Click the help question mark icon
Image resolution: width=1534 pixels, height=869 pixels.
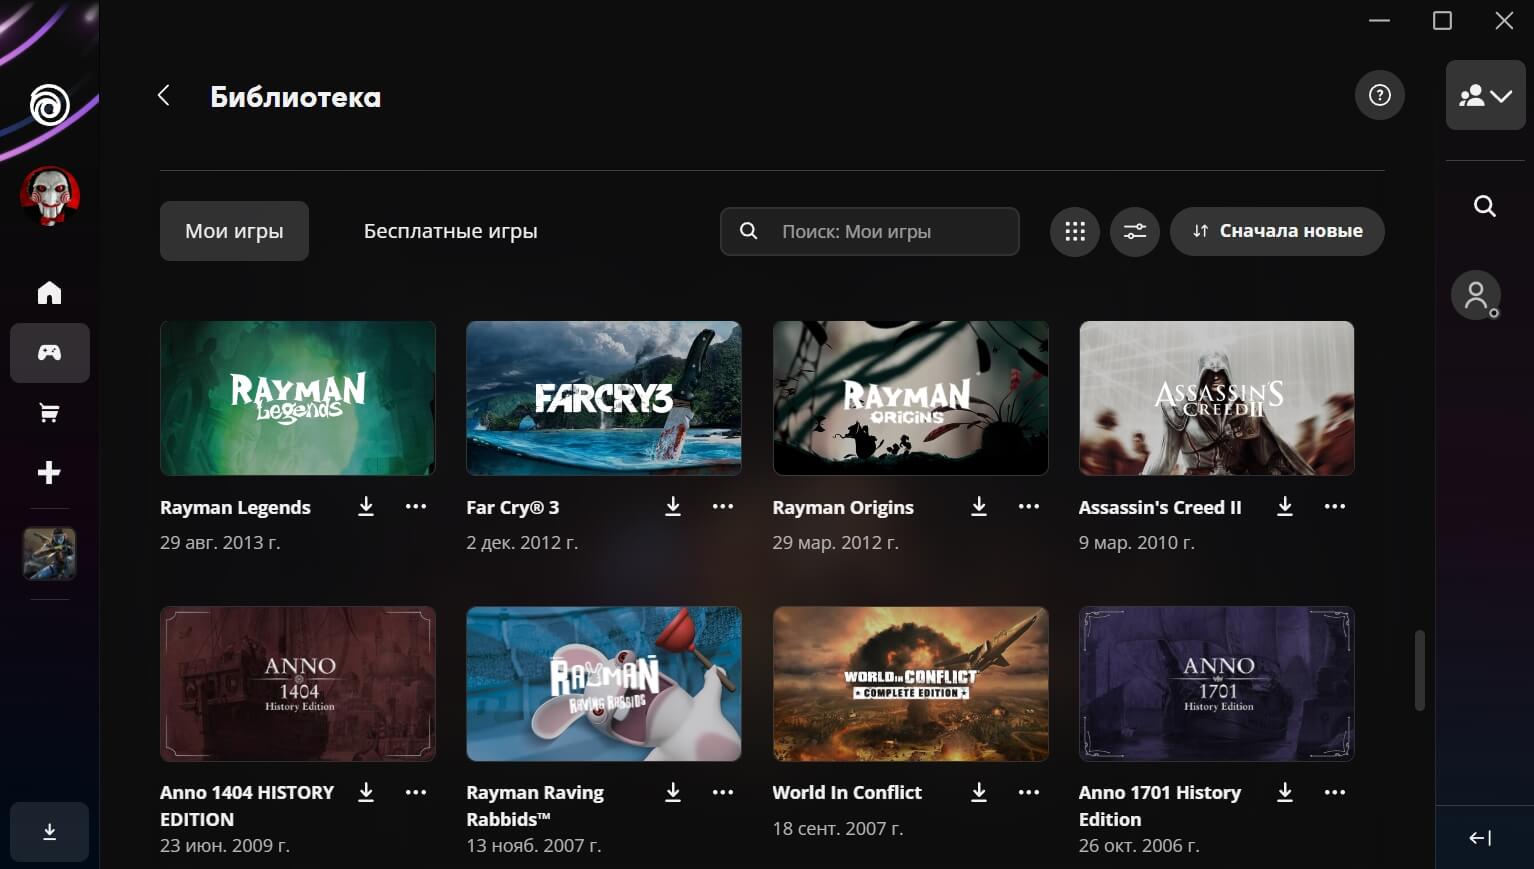(1380, 95)
